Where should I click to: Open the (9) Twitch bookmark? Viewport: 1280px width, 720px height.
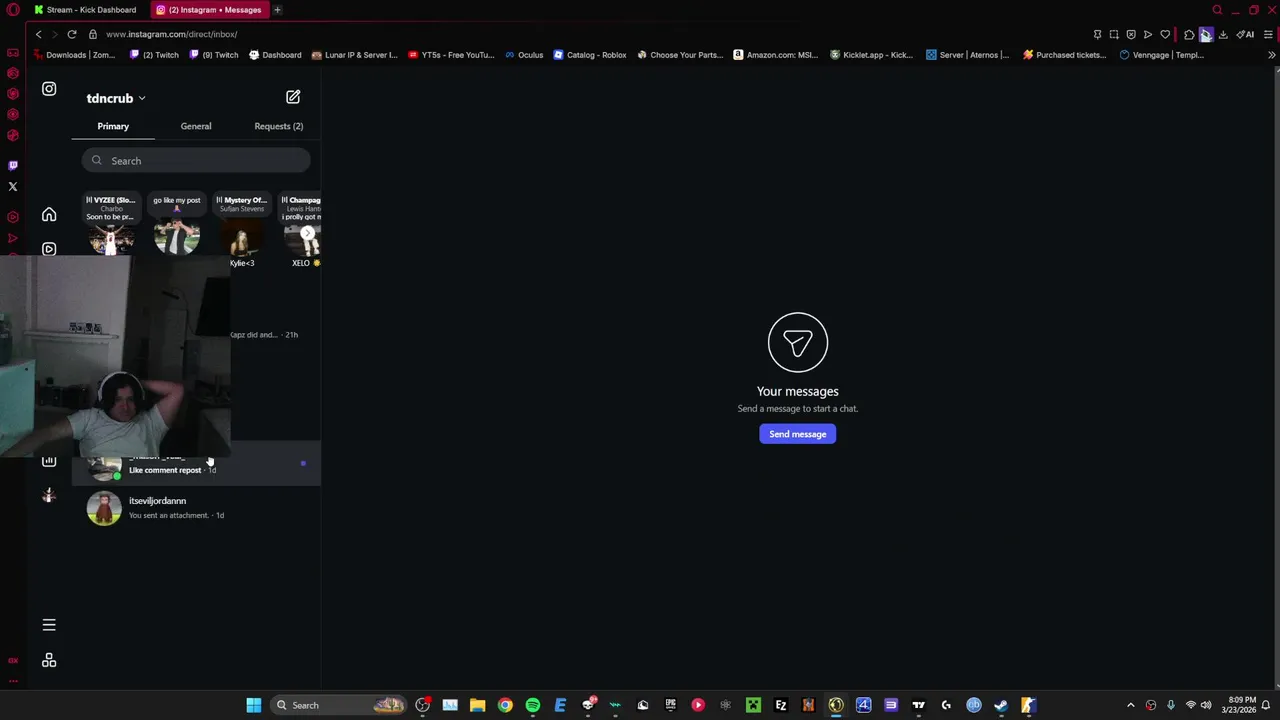(214, 55)
